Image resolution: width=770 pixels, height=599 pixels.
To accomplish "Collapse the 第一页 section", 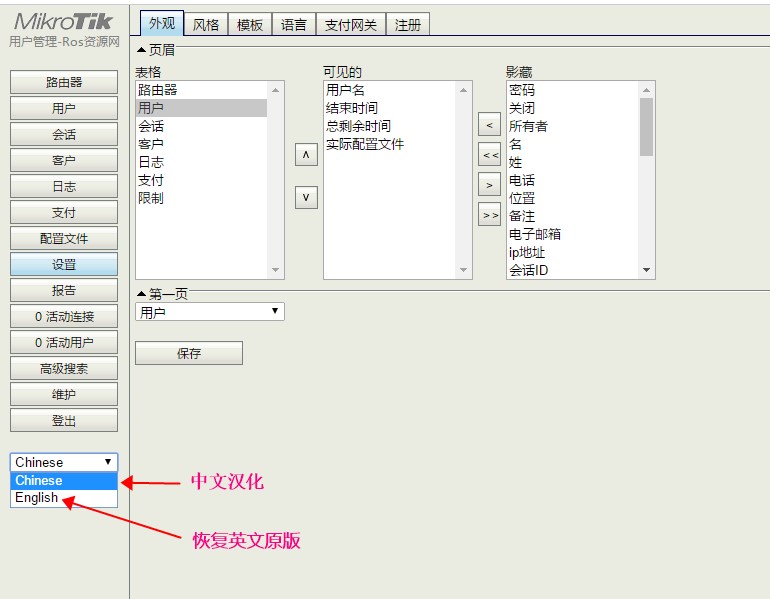I will [x=141, y=294].
